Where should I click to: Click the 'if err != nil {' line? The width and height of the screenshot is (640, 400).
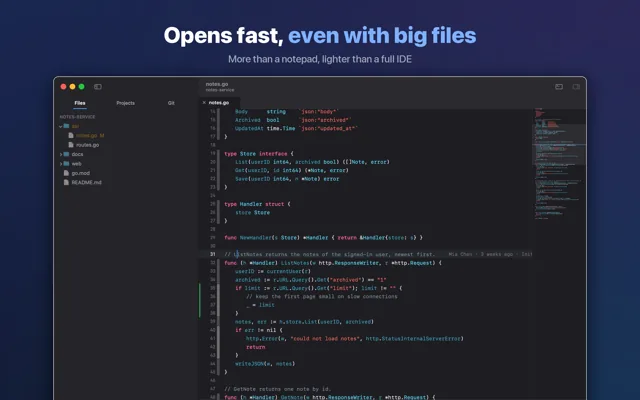pyautogui.click(x=258, y=330)
